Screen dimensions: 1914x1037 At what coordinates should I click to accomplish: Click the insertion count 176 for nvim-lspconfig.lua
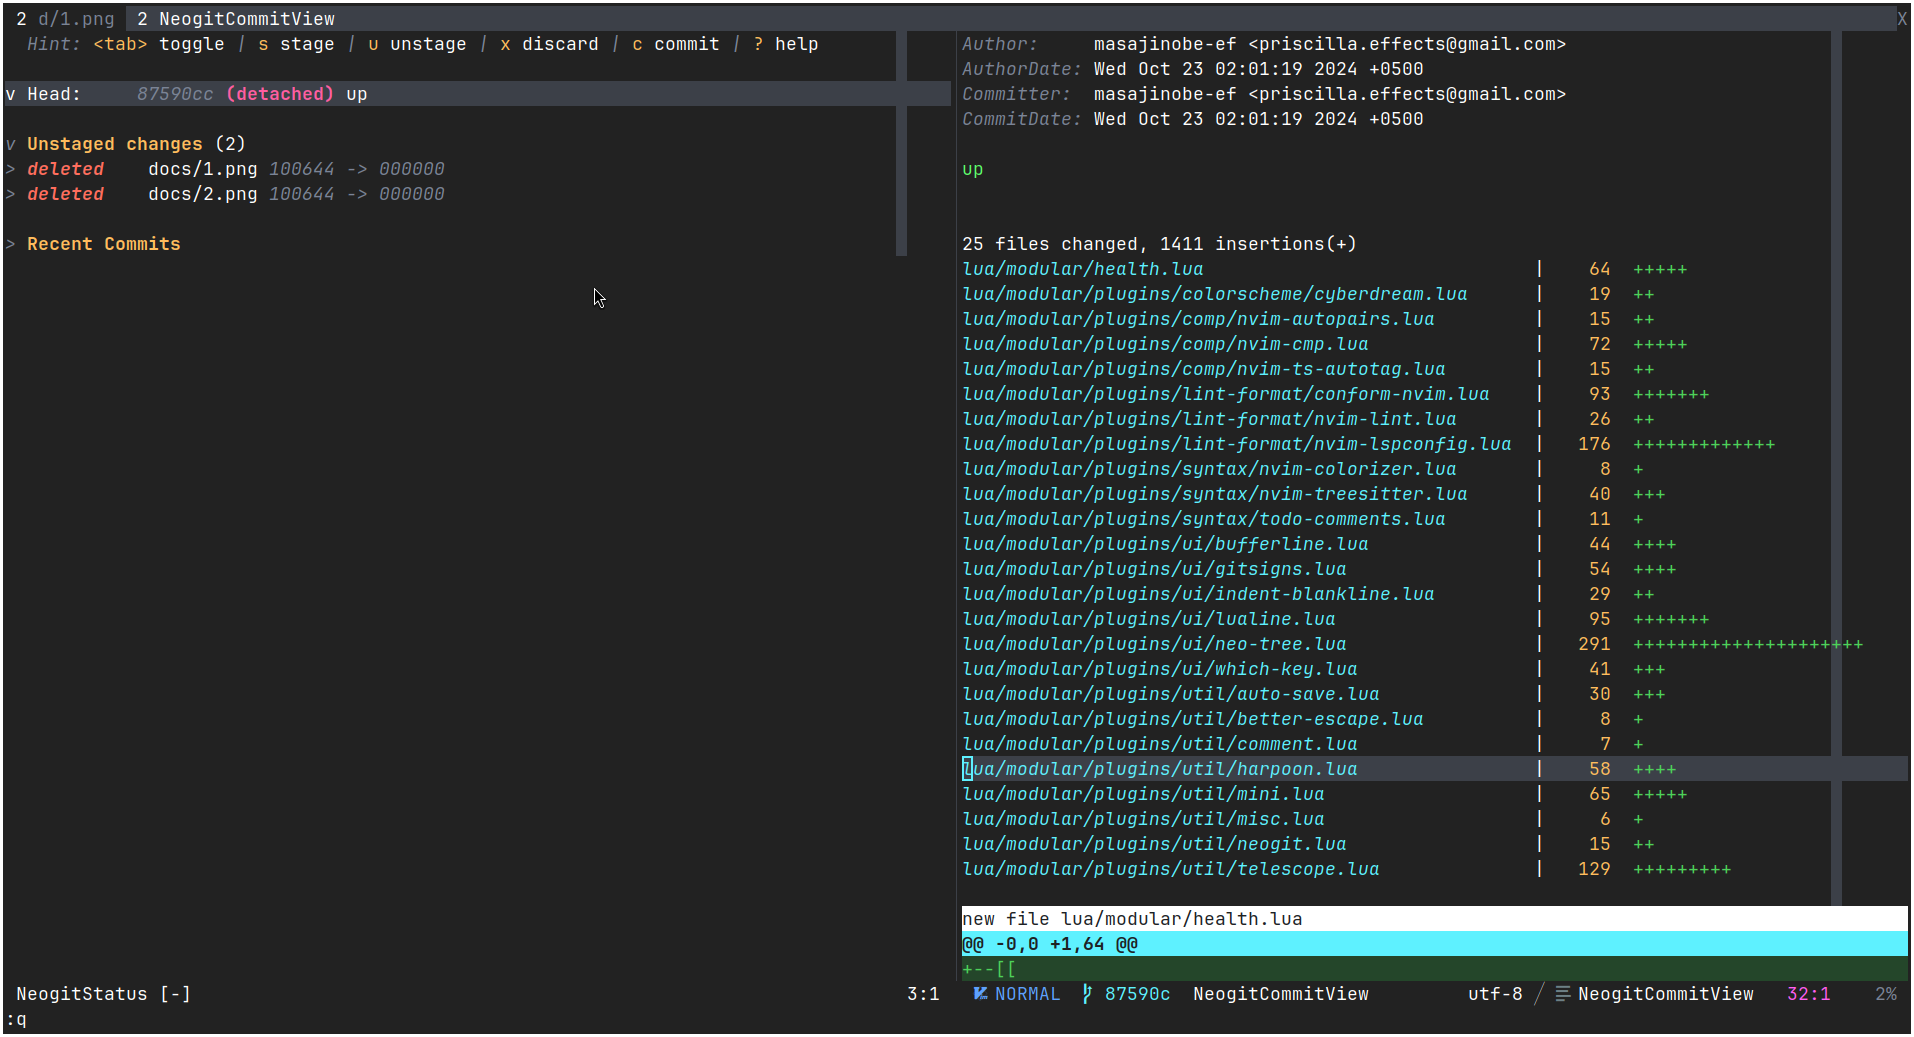tap(1594, 444)
